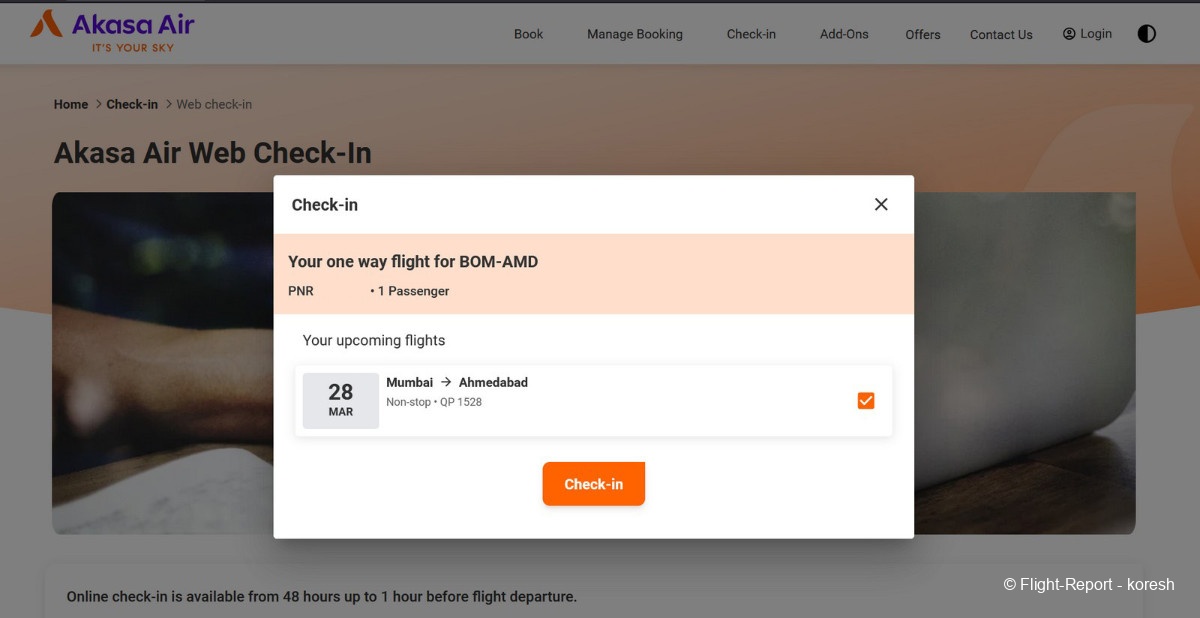
Task: Click the Web check-in breadcrumb text
Action: pyautogui.click(x=214, y=104)
